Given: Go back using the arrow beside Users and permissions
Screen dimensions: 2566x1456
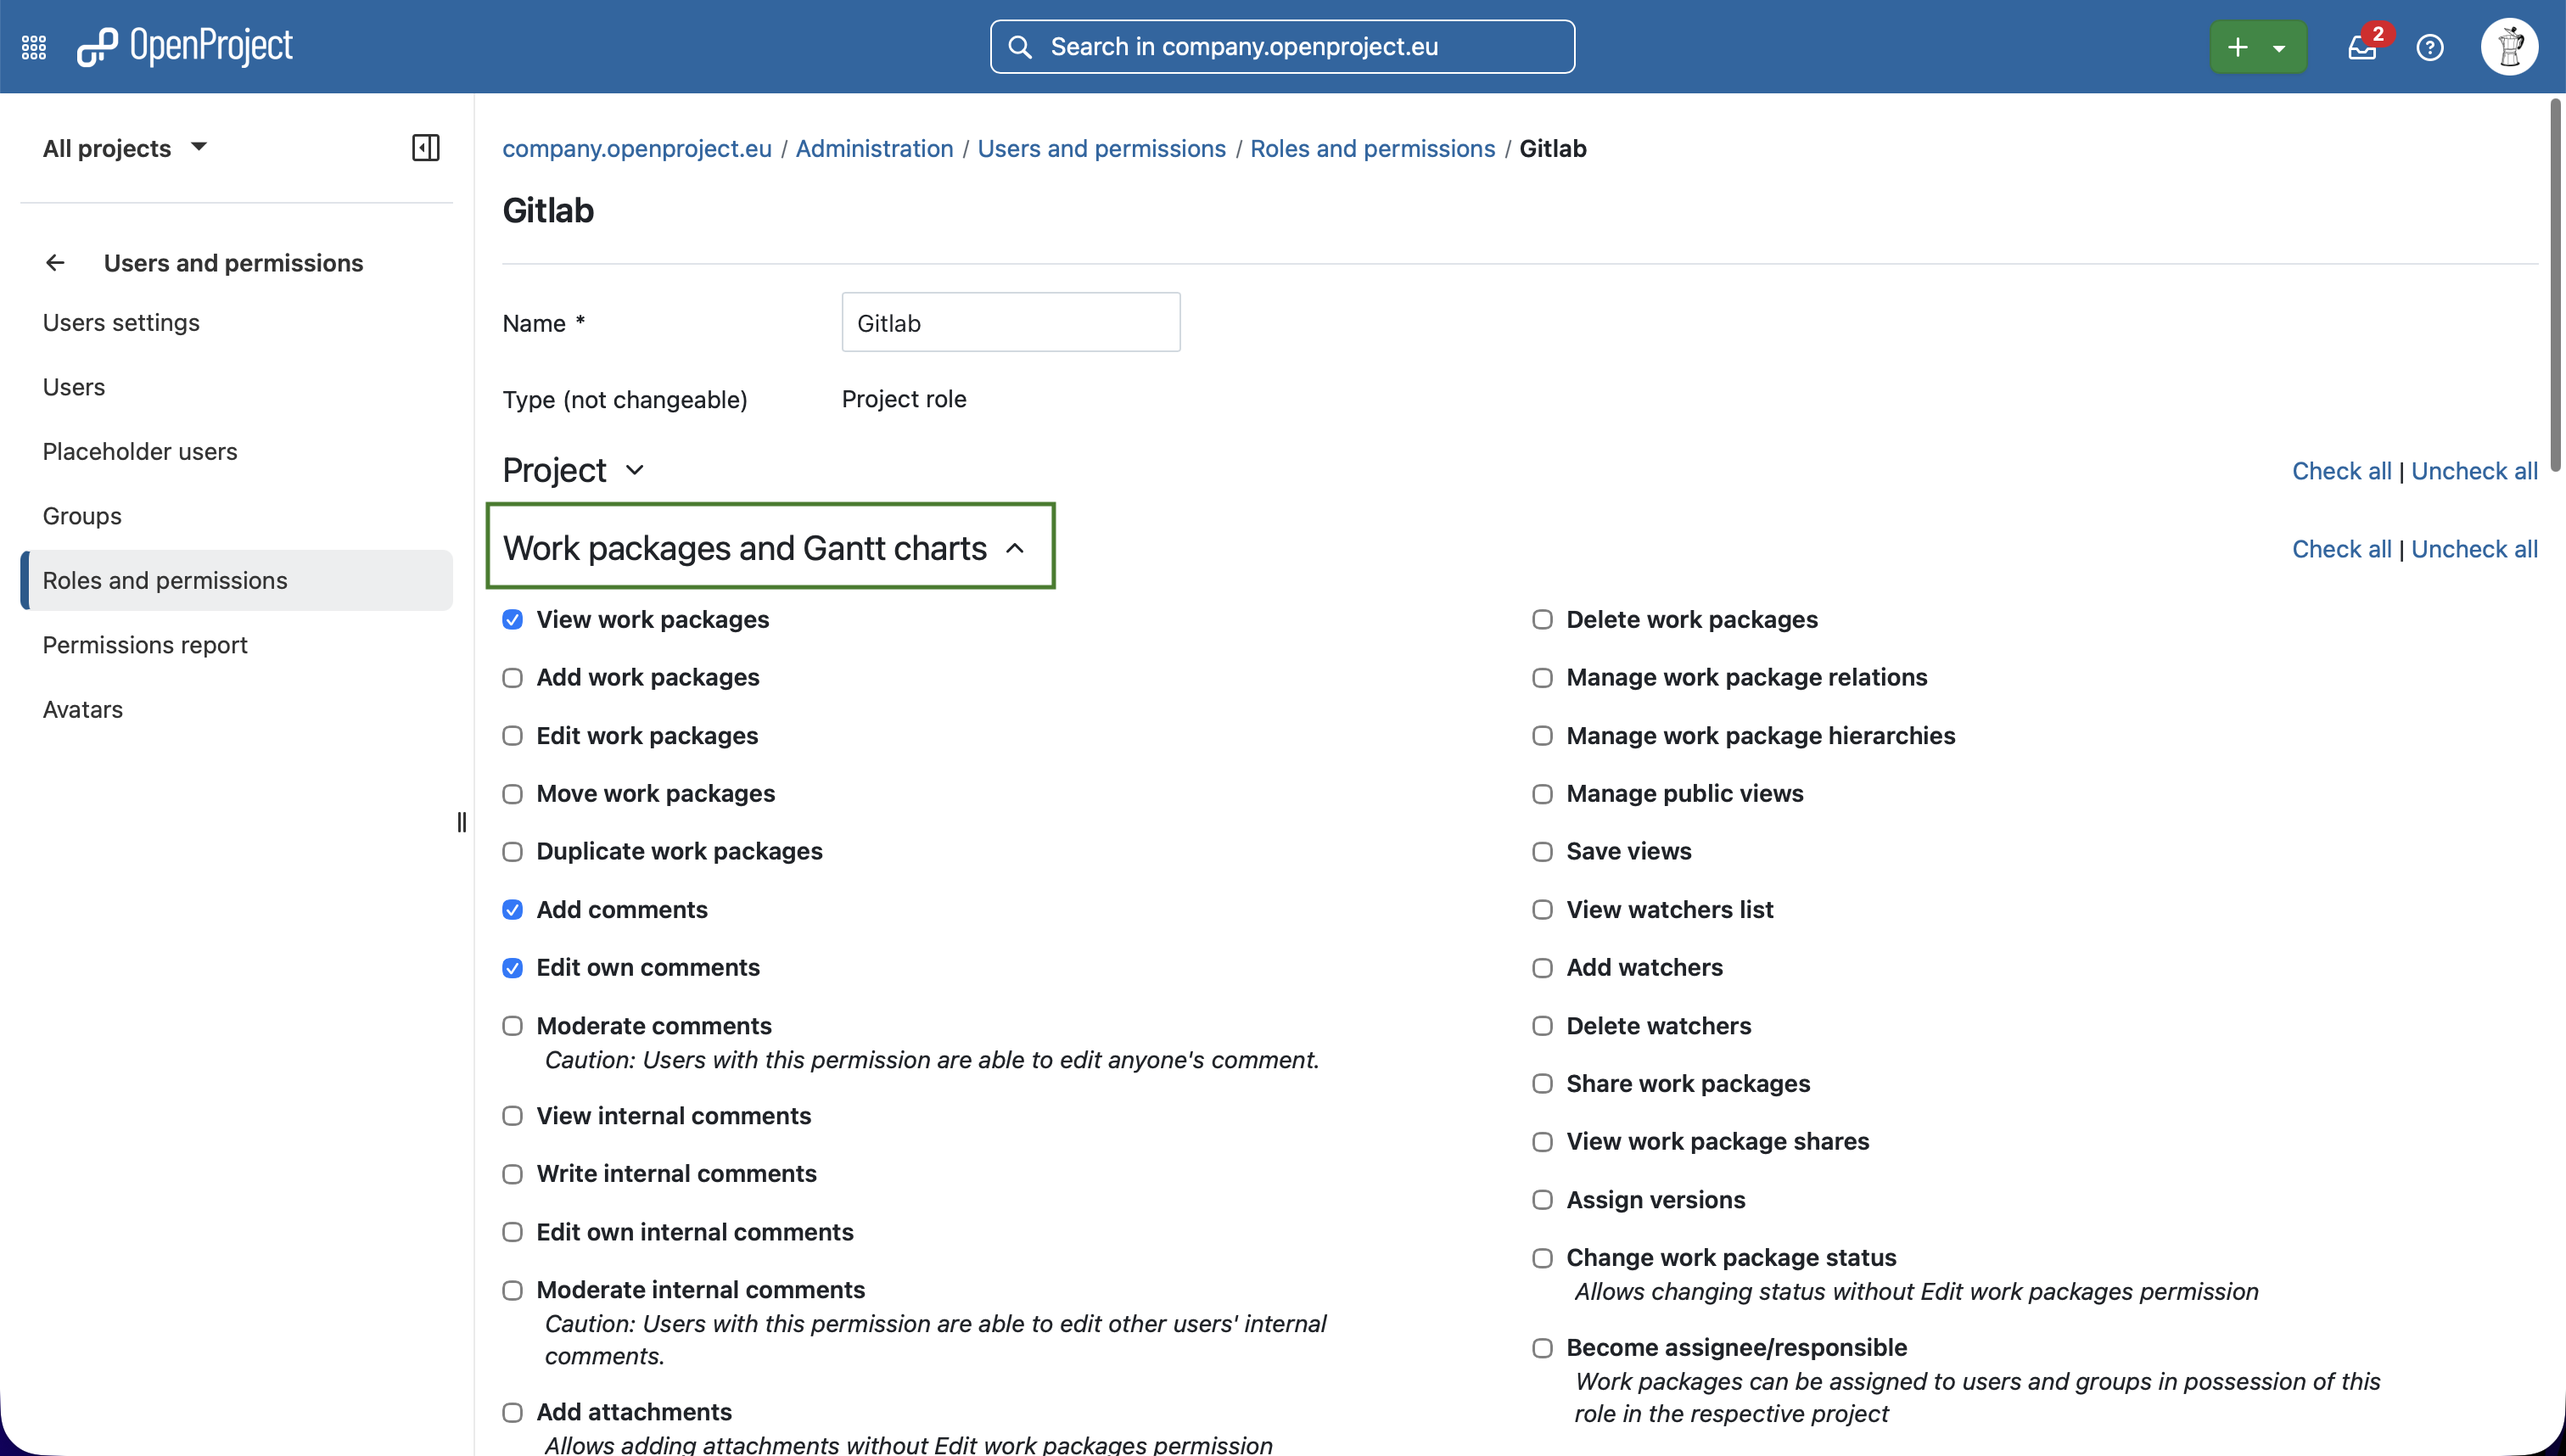Looking at the screenshot, I should pyautogui.click(x=55, y=263).
